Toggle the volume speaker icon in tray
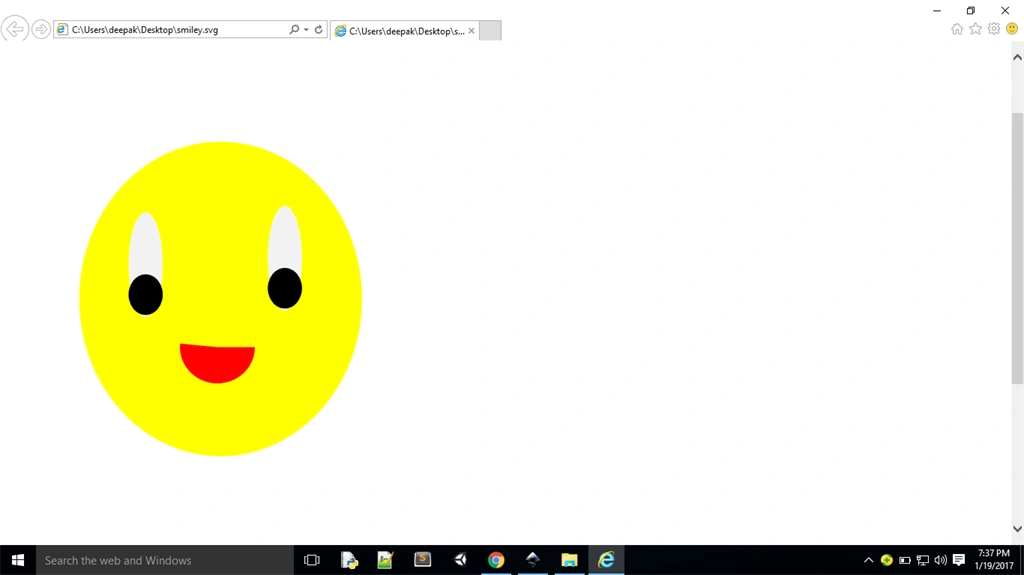This screenshot has height=575, width=1024. [x=940, y=560]
